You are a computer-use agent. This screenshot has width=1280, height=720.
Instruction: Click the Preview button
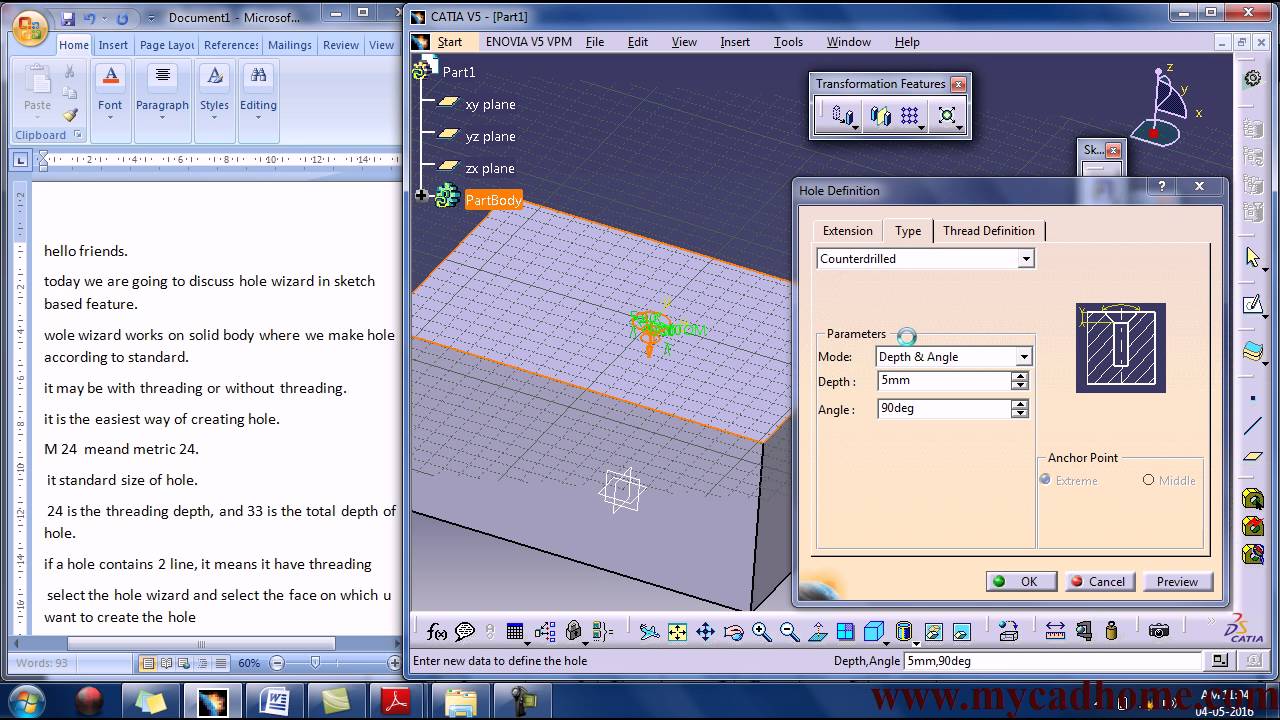[x=1177, y=581]
